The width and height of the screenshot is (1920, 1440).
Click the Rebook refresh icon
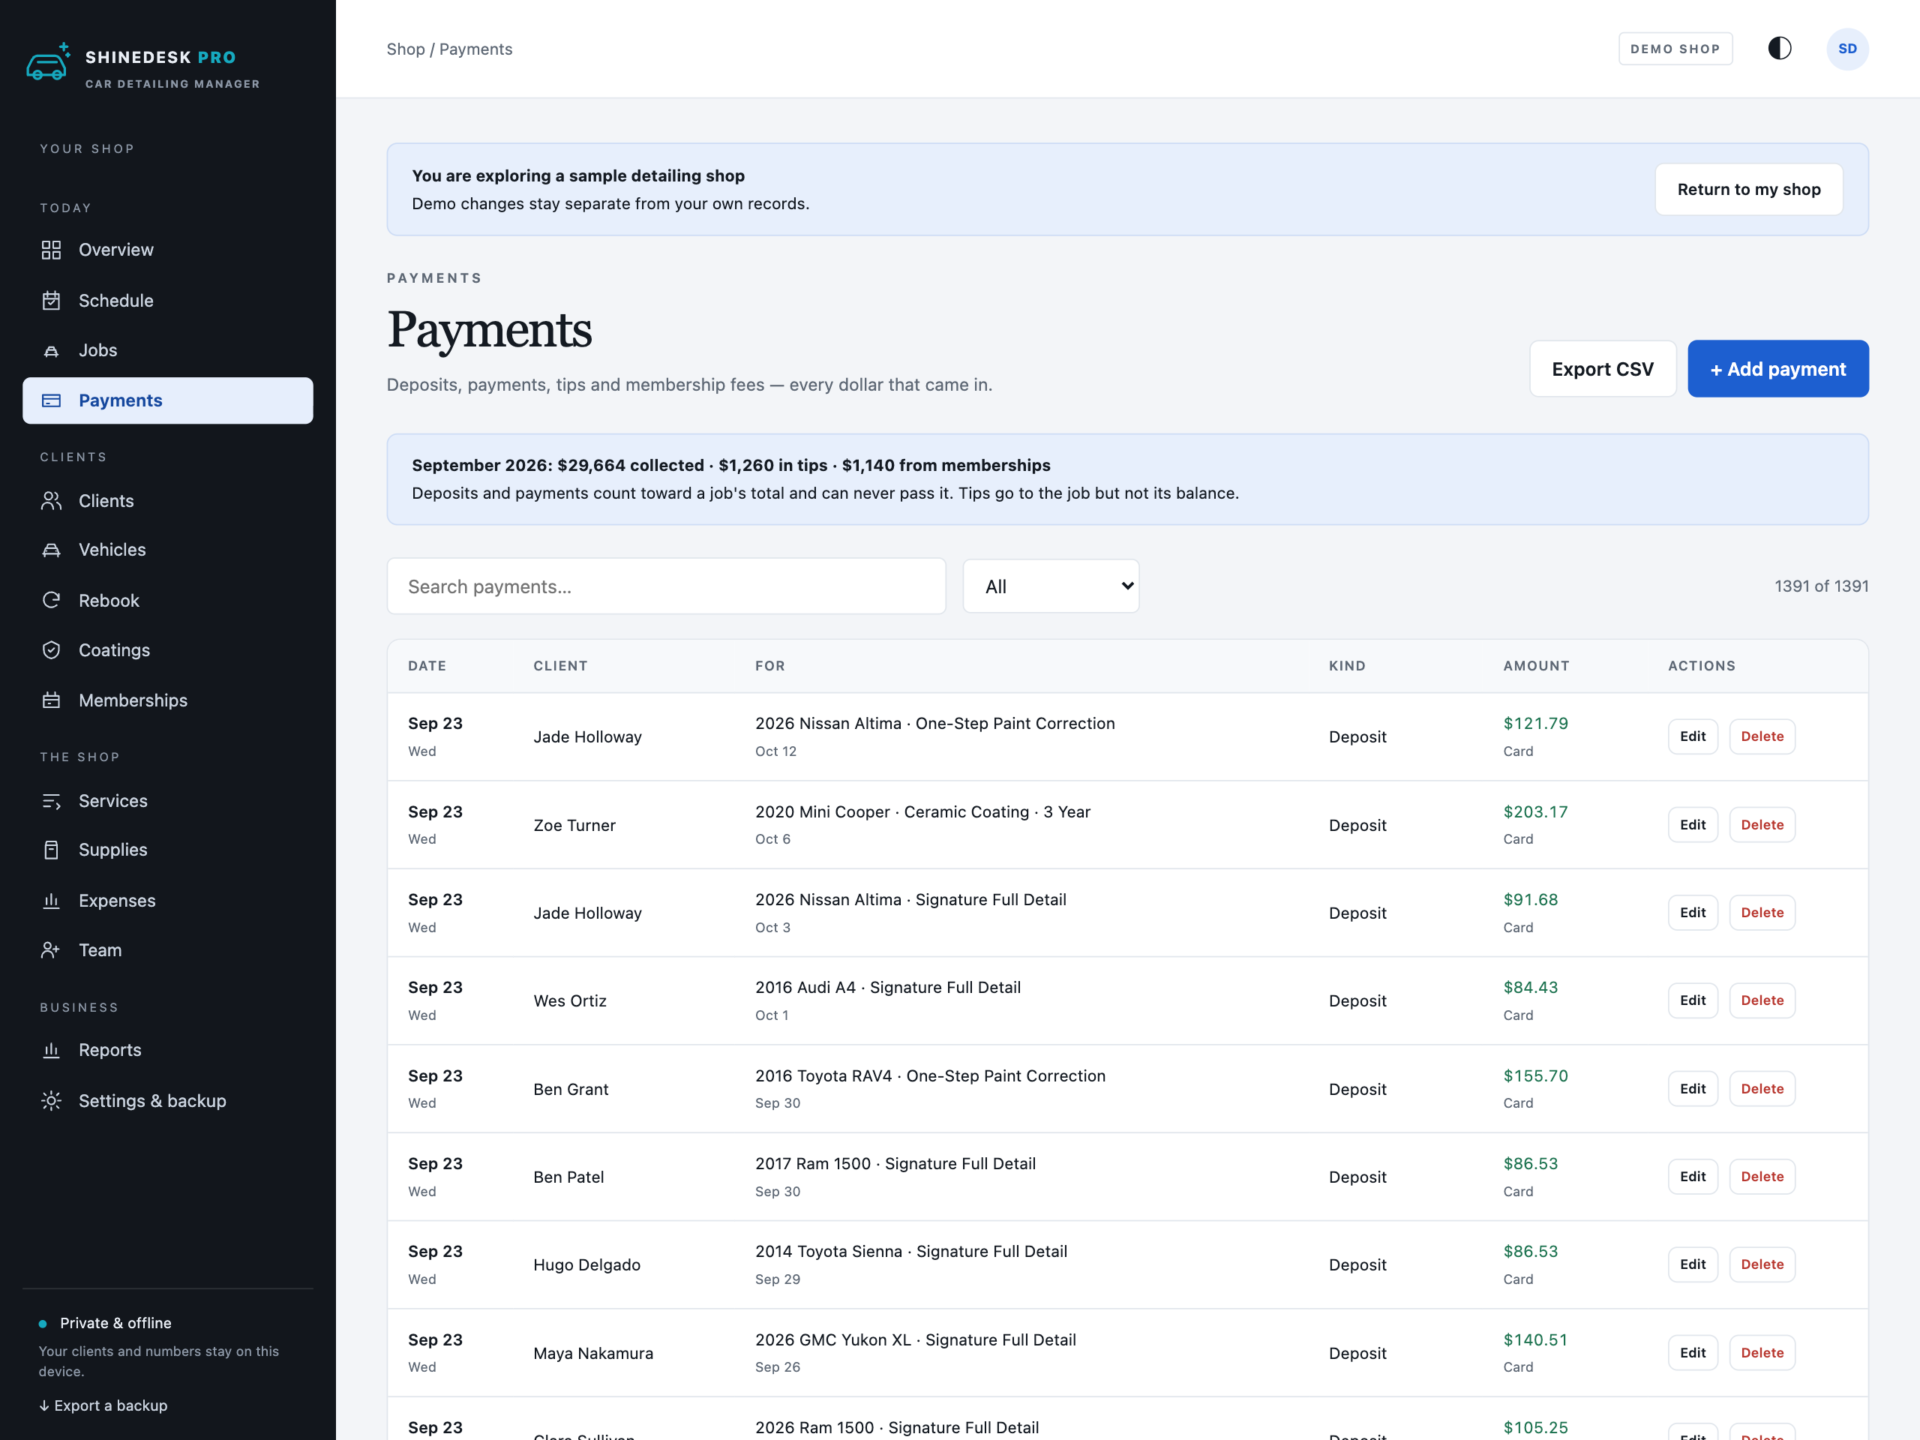click(x=51, y=600)
